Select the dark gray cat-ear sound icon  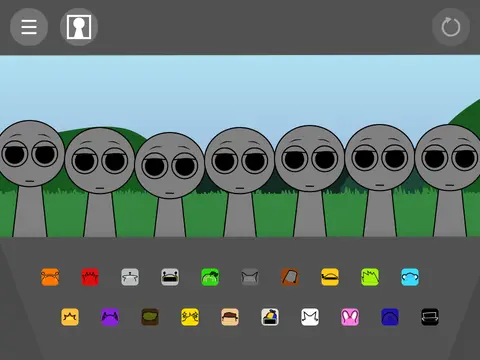(250, 277)
